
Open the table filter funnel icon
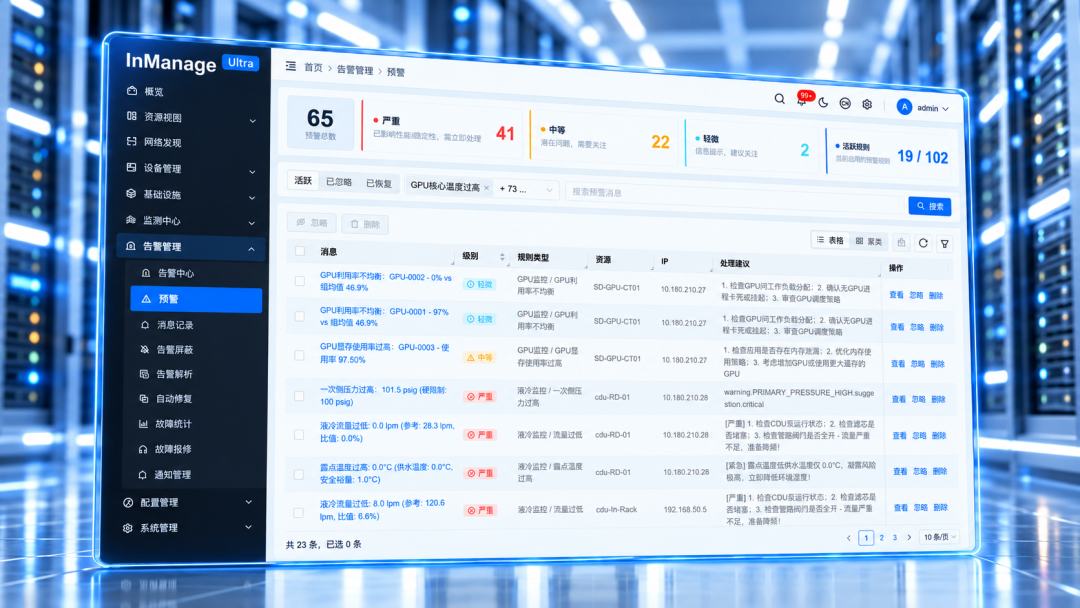coord(945,243)
